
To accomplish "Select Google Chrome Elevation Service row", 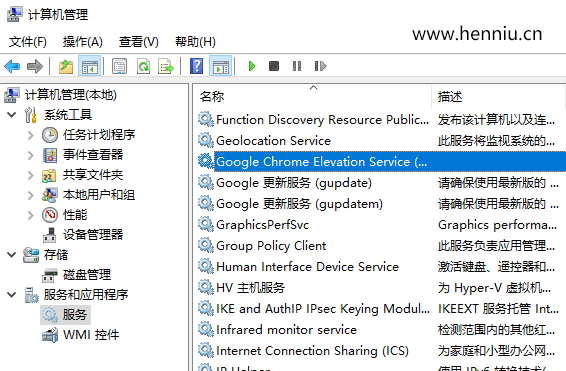I will (x=381, y=162).
